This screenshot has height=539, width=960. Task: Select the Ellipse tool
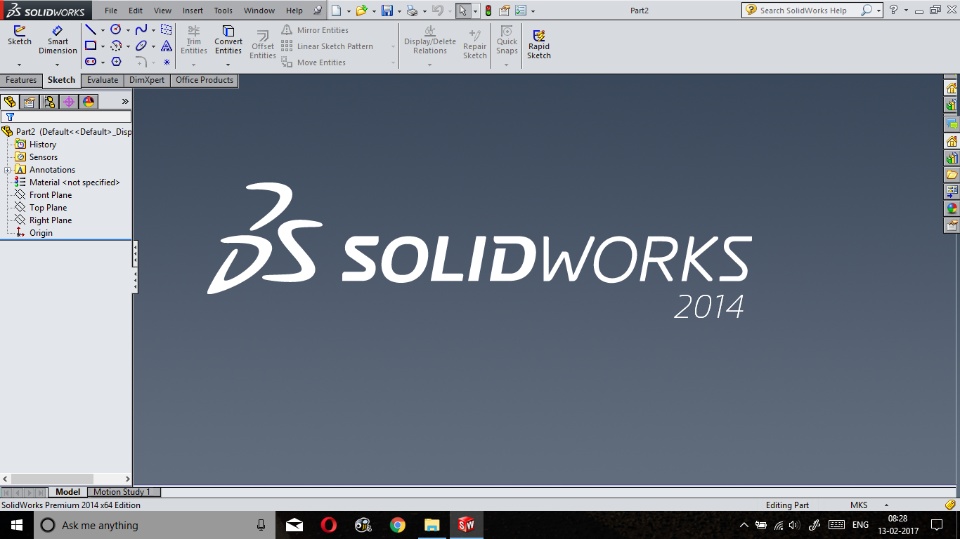point(141,45)
